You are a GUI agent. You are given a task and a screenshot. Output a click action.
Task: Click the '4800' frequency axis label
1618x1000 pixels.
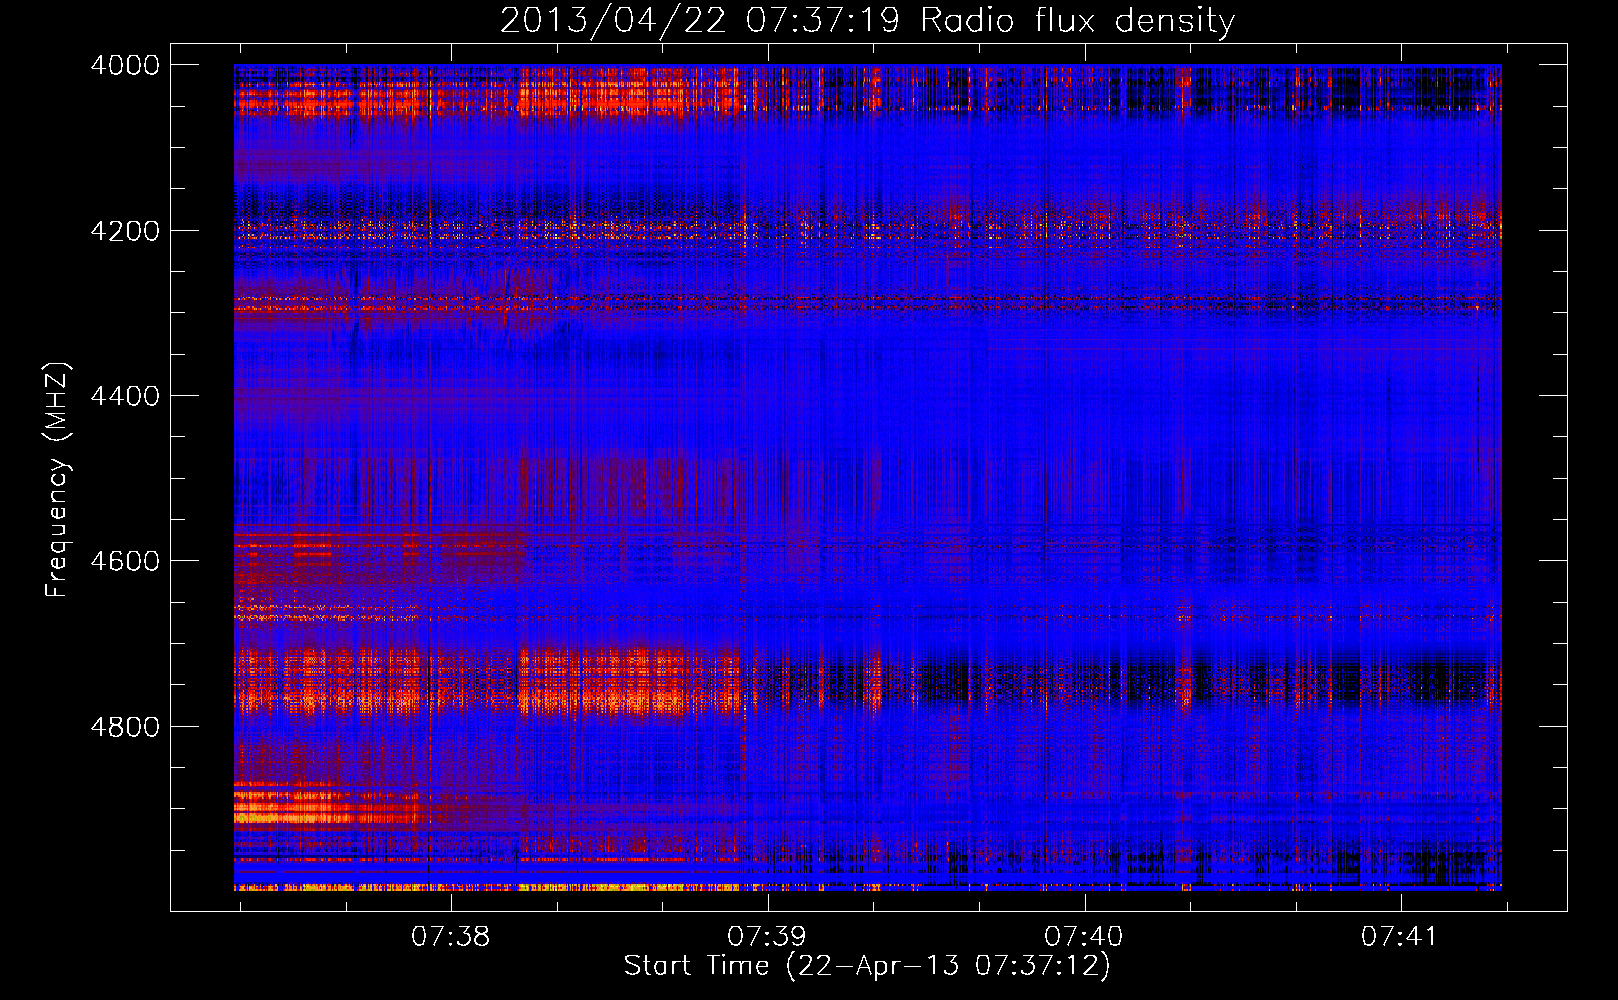click(x=125, y=726)
